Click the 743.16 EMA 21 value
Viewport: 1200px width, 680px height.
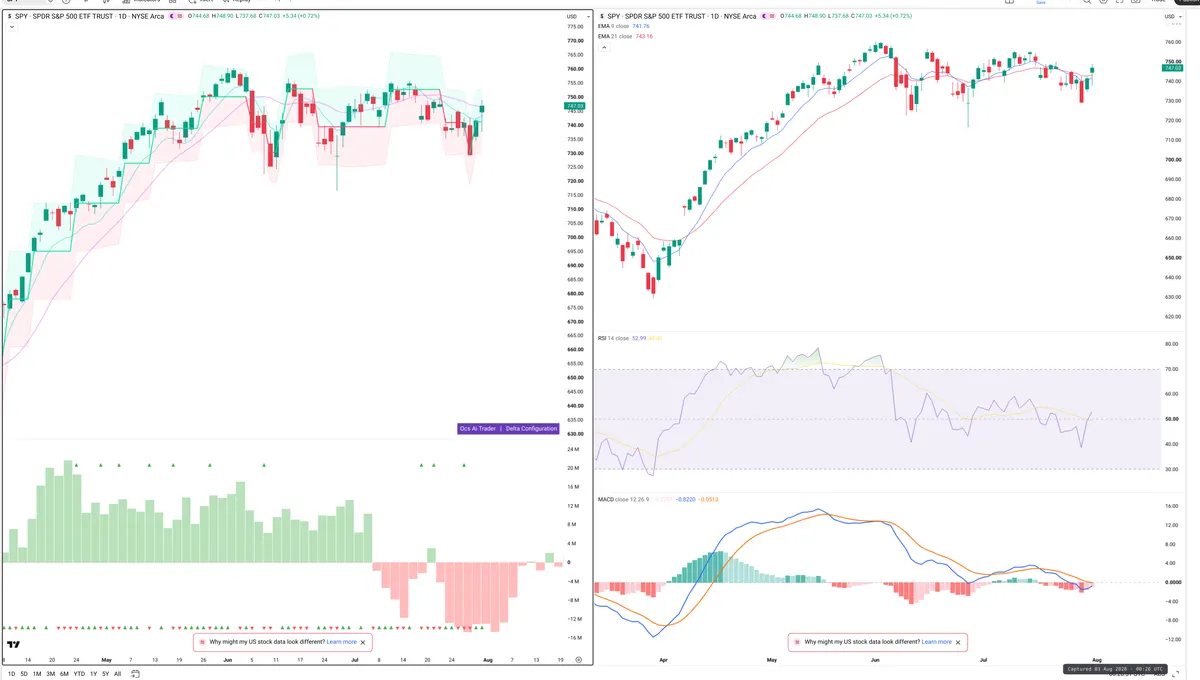point(643,36)
